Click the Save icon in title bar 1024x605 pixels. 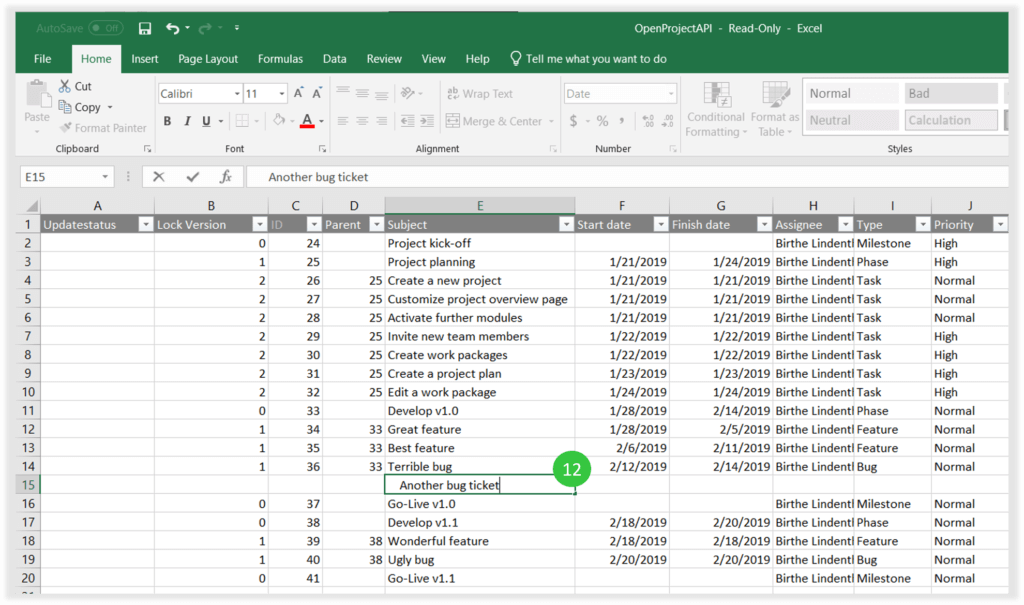click(145, 29)
